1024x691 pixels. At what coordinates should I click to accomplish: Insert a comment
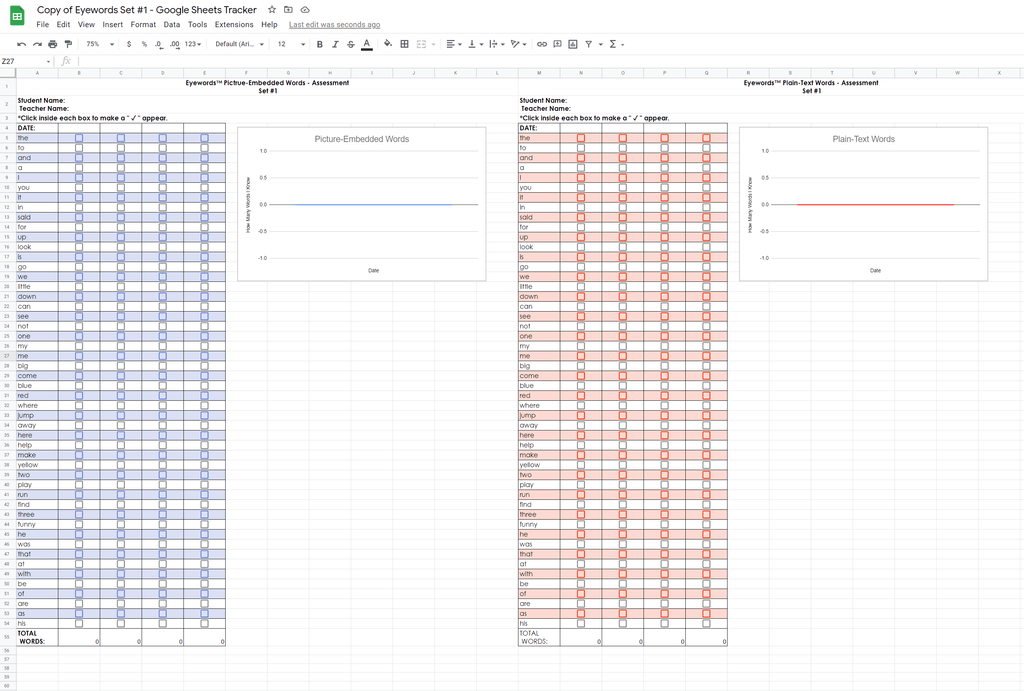tap(557, 44)
